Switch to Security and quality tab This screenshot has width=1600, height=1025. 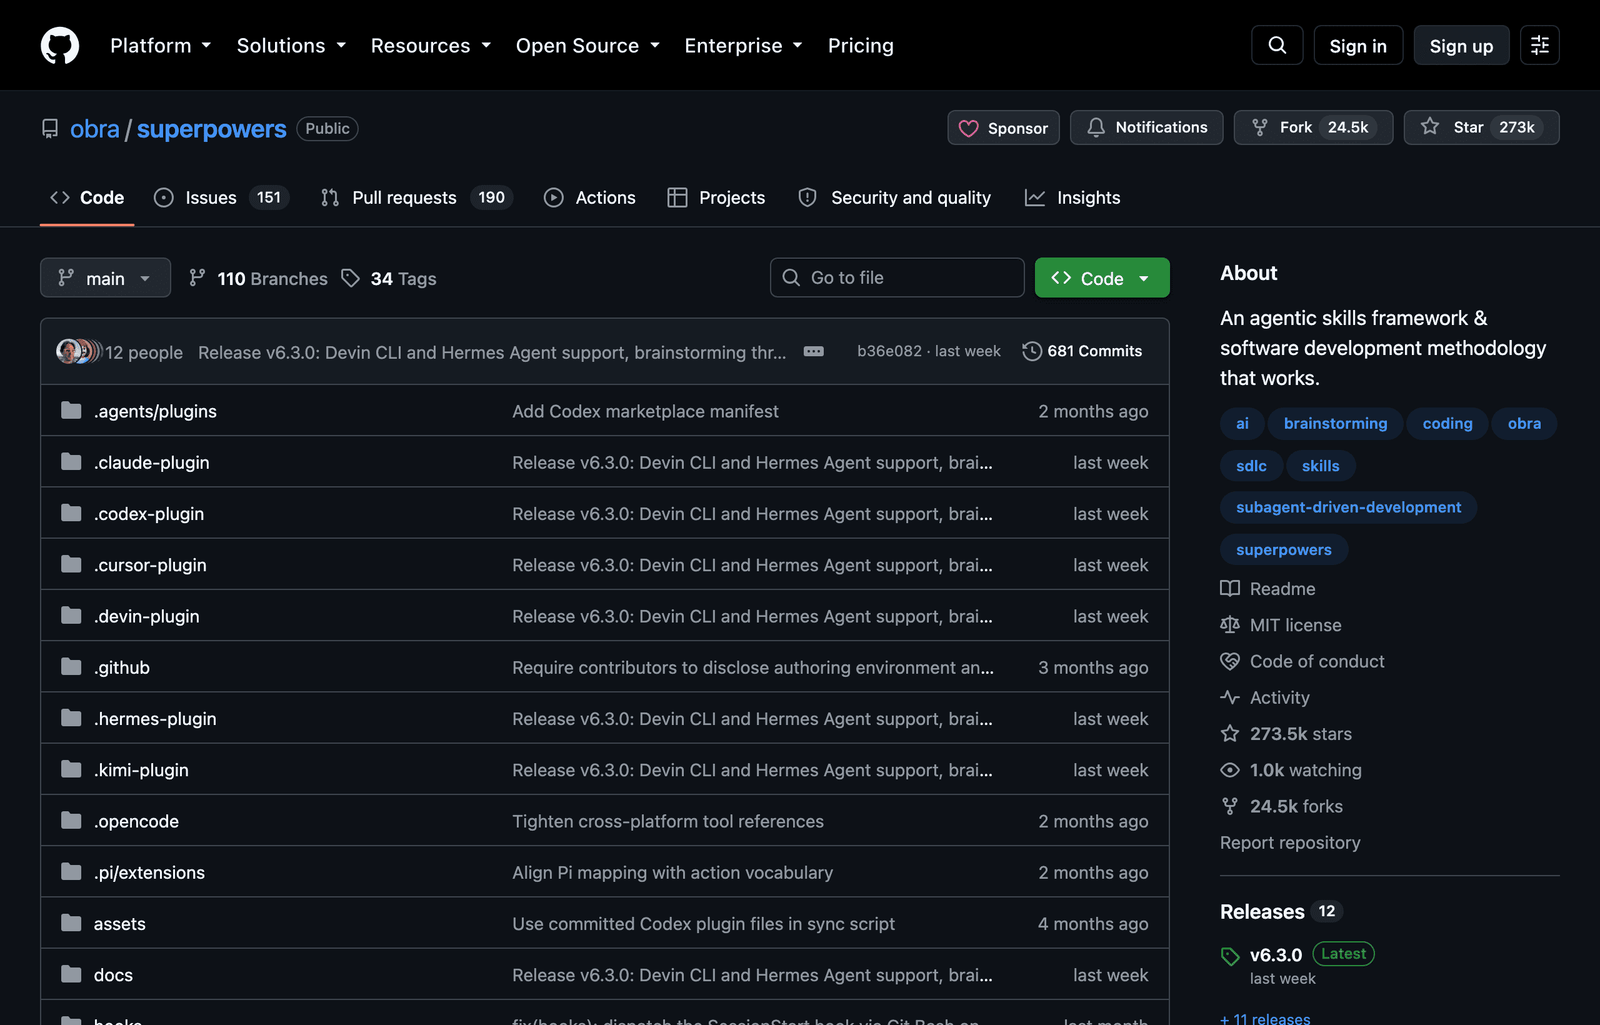click(895, 198)
